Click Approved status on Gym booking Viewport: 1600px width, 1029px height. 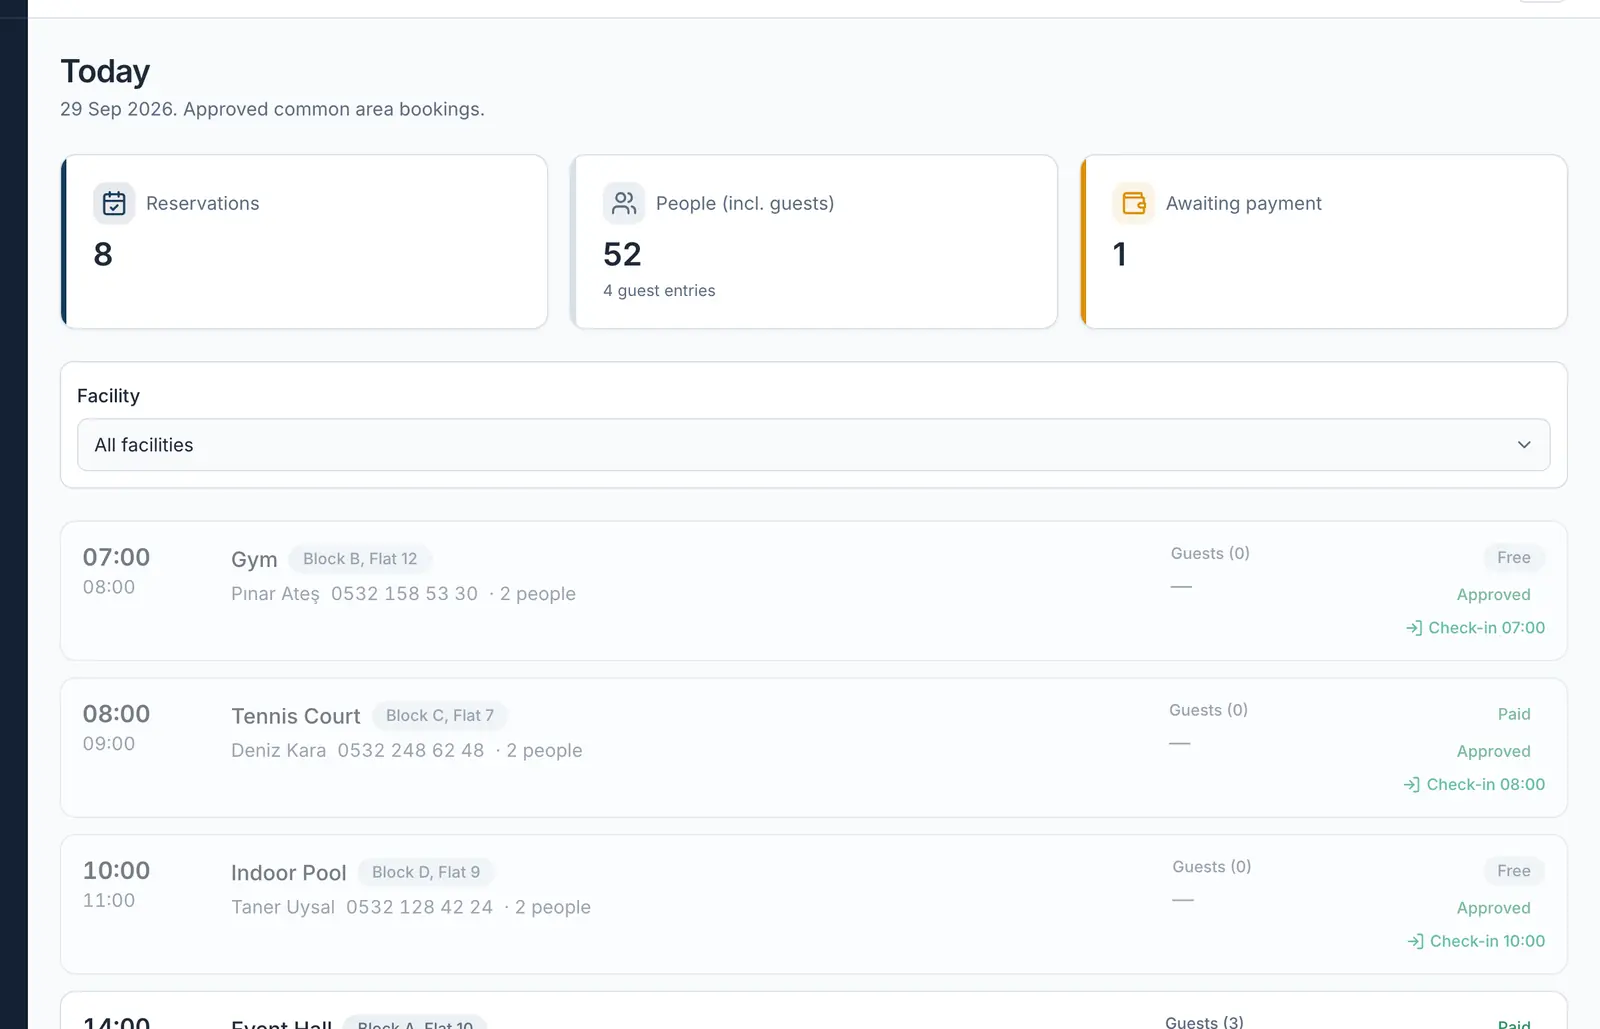[1494, 594]
